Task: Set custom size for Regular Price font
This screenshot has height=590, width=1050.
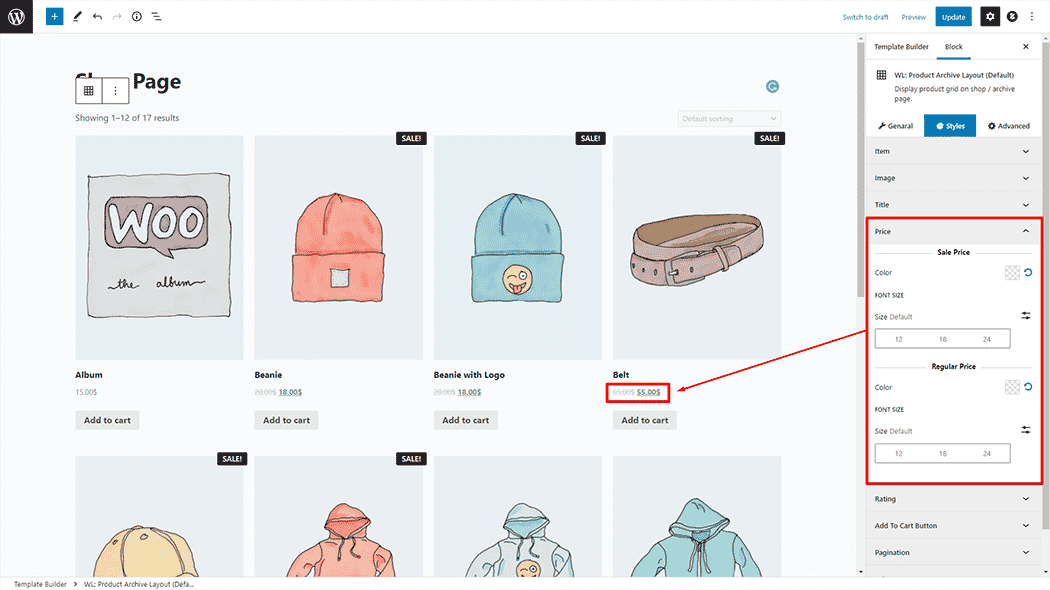Action: tap(1026, 430)
